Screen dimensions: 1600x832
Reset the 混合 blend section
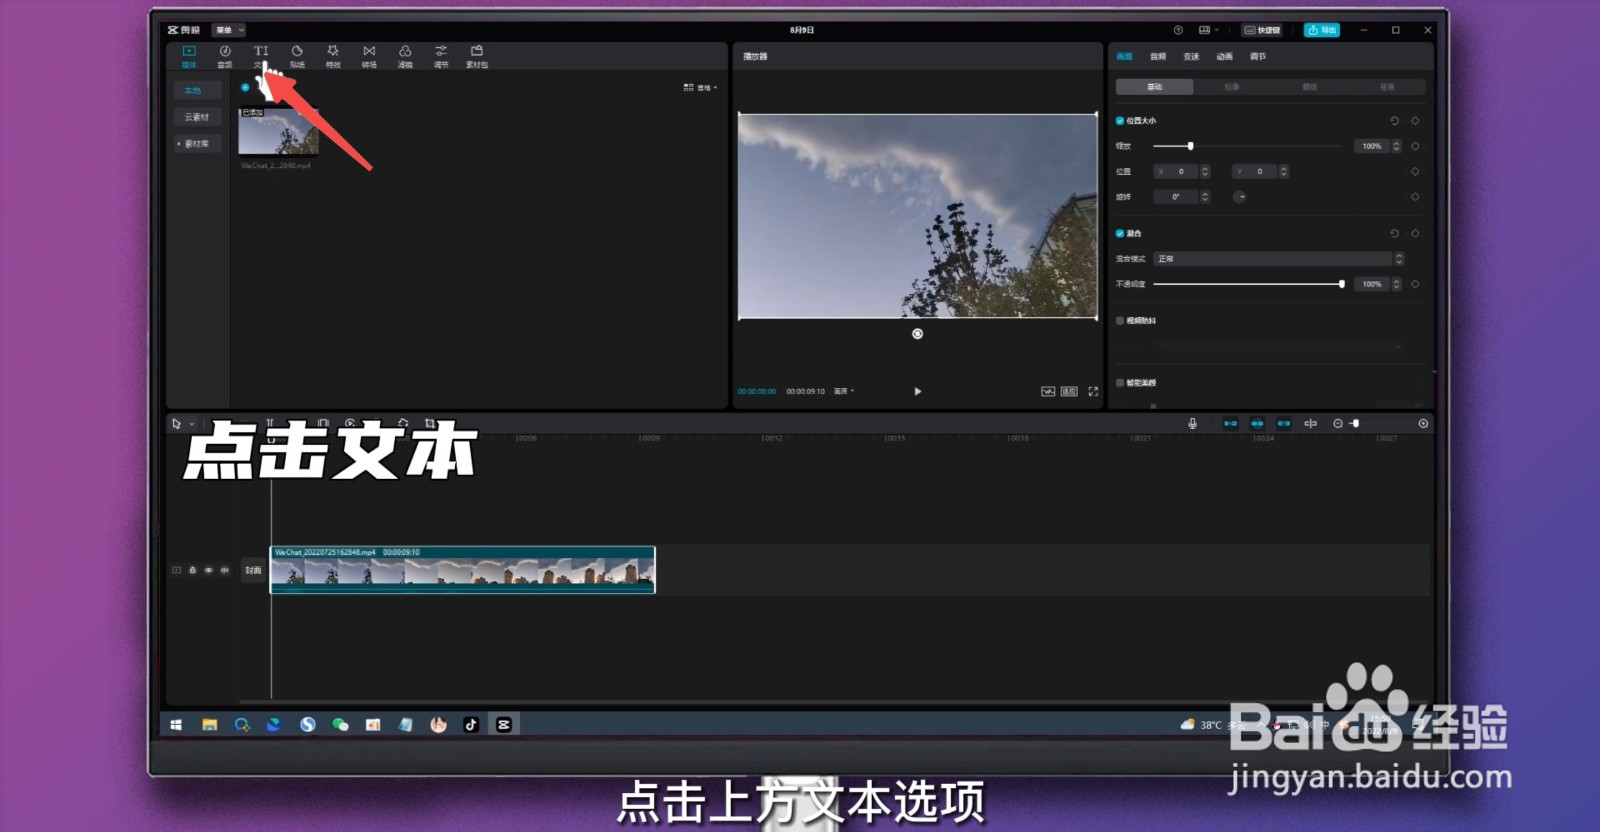pyautogui.click(x=1394, y=233)
